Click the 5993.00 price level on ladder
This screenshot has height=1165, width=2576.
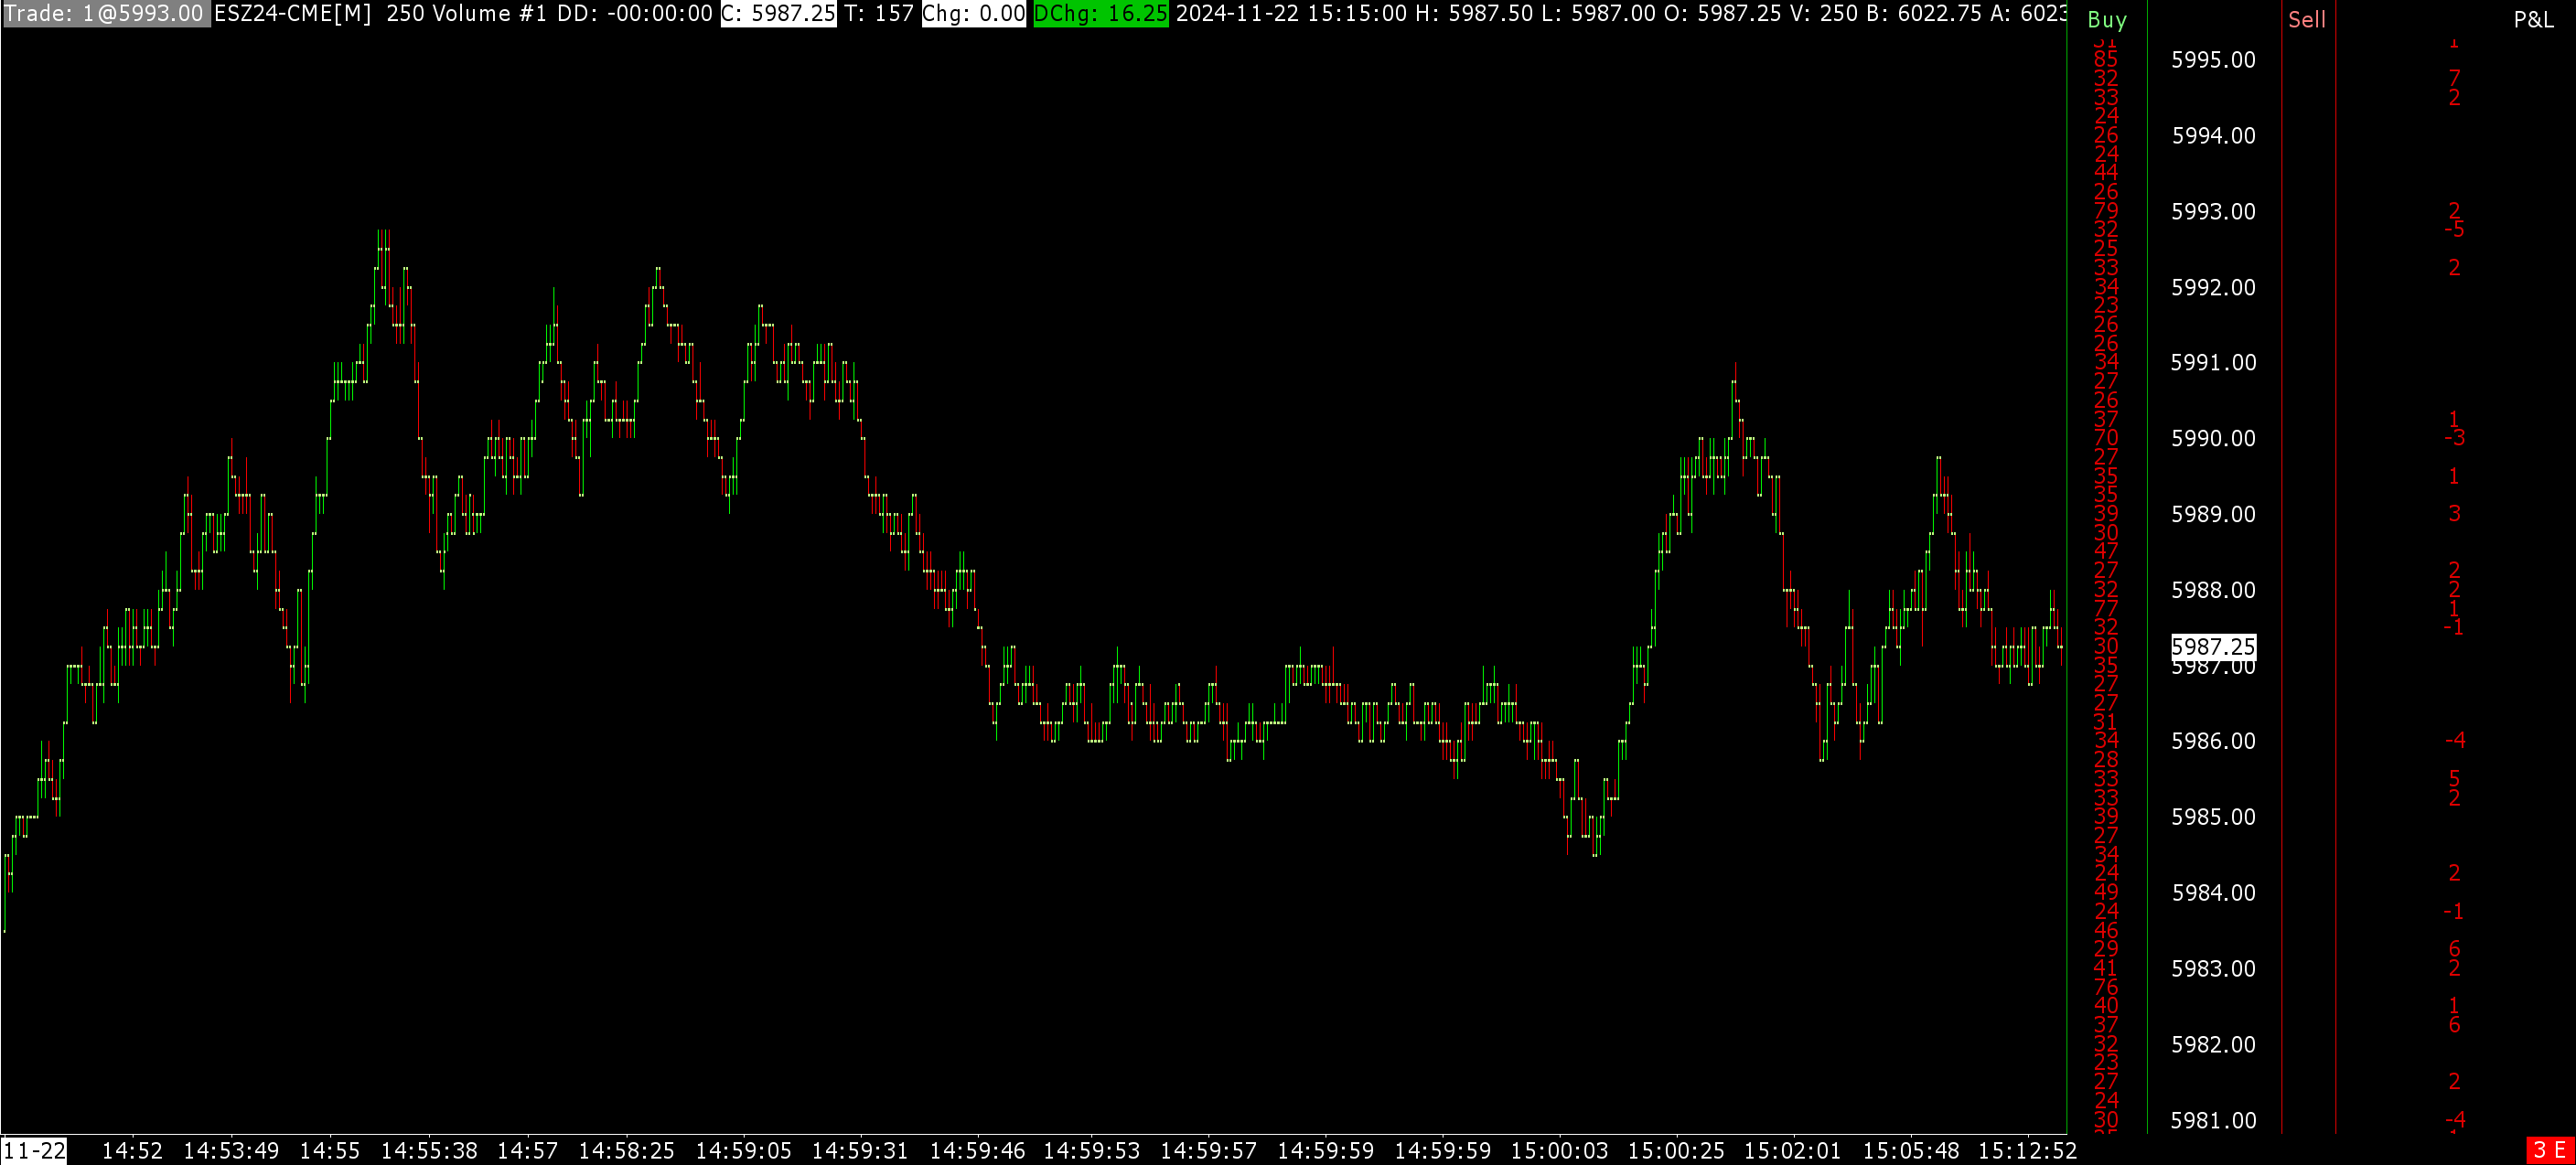(2213, 211)
